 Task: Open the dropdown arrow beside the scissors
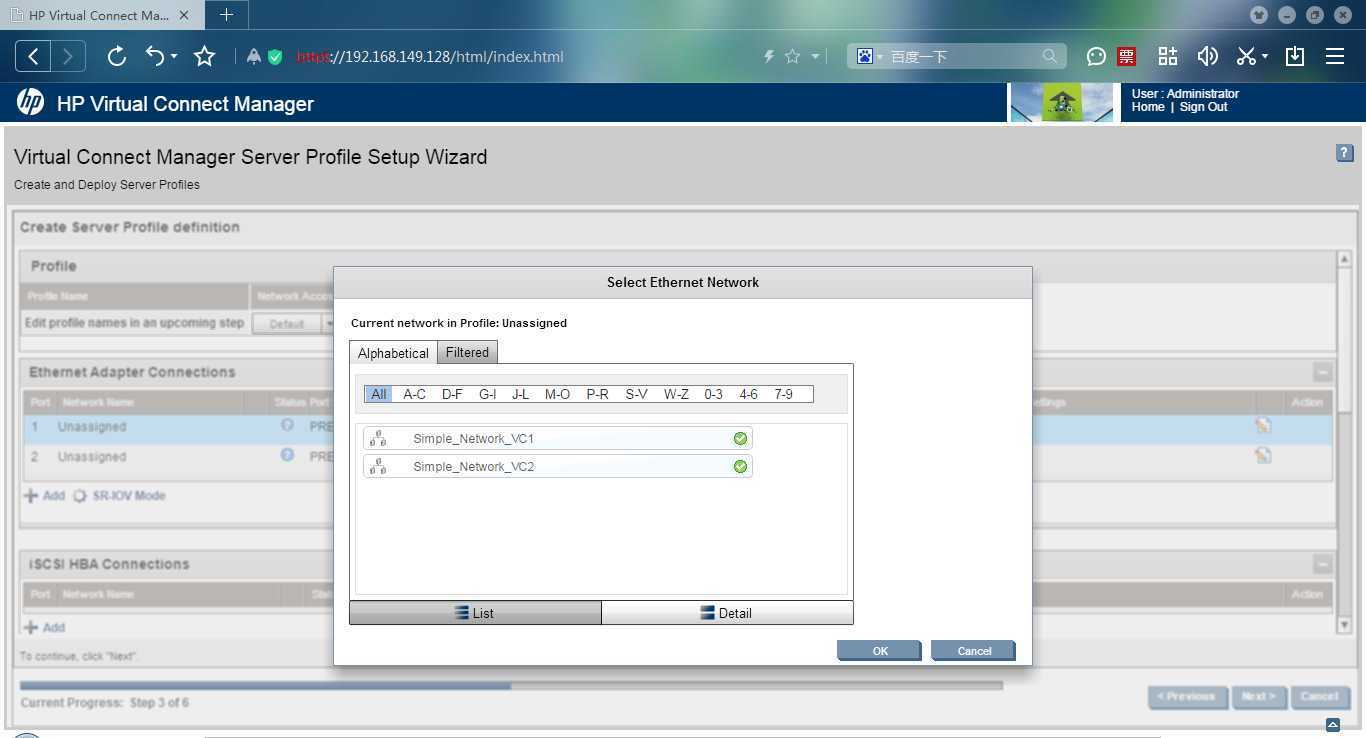1265,57
